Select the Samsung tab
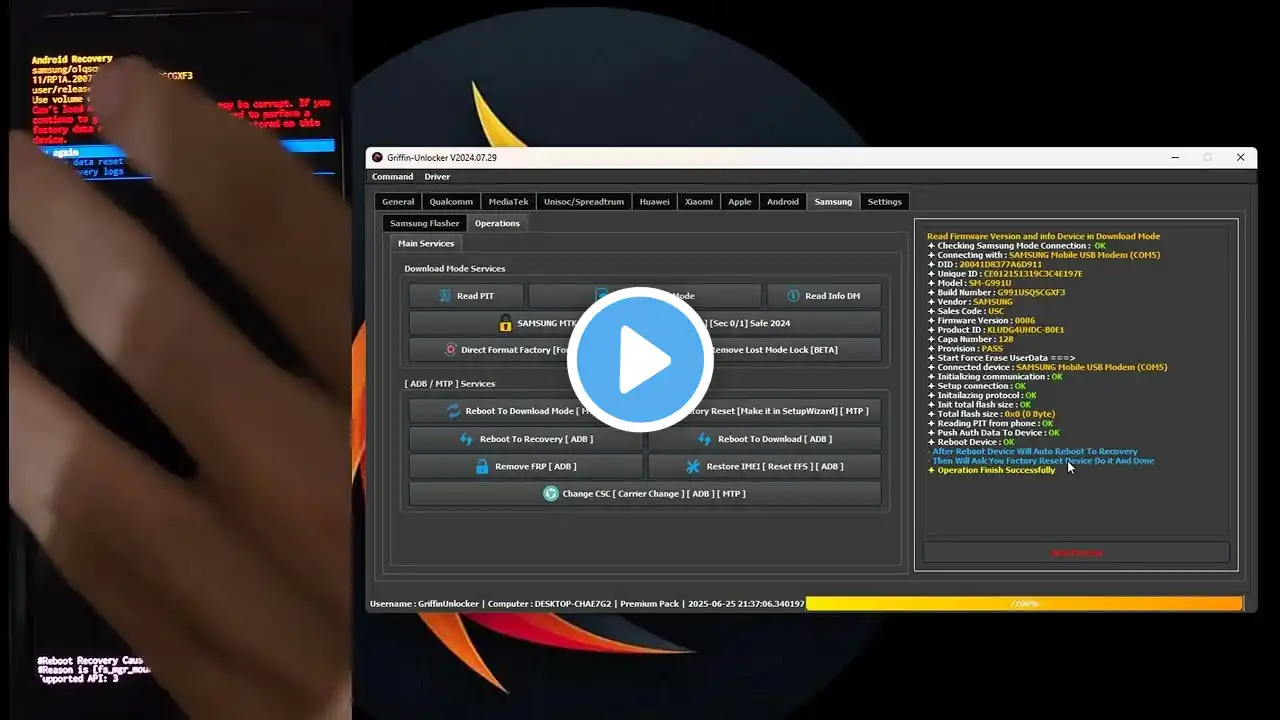The image size is (1280, 720). (833, 202)
